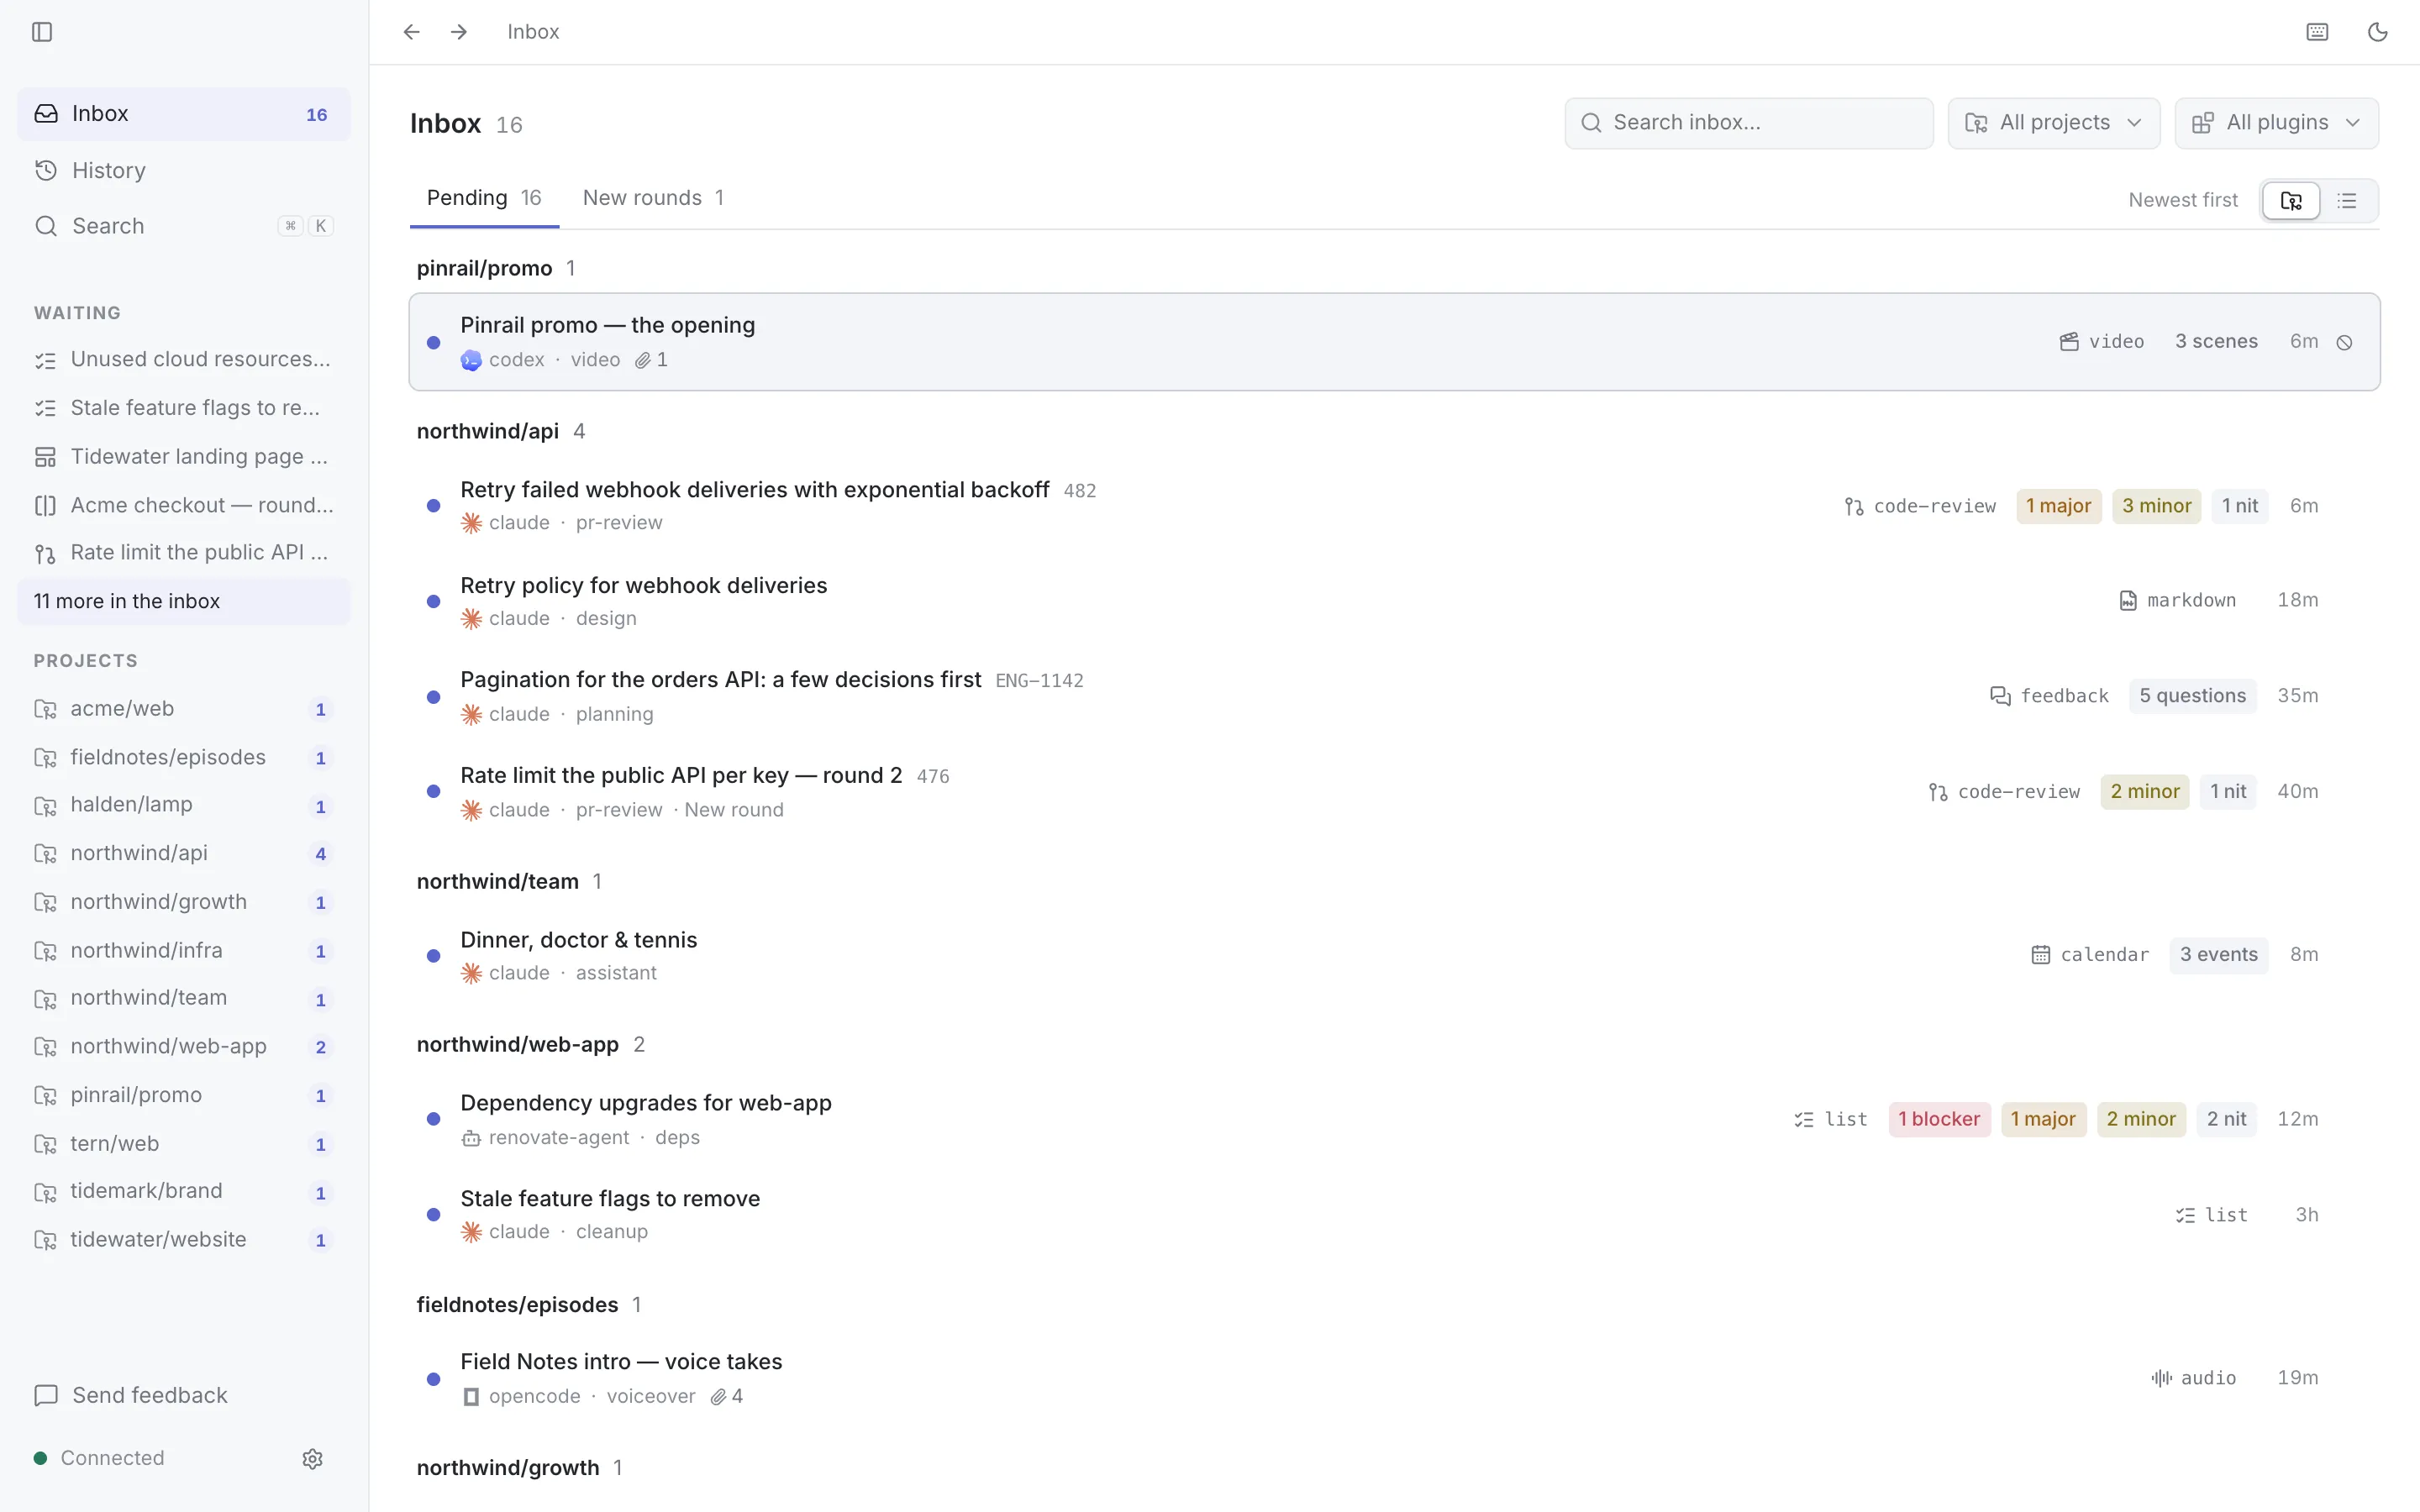This screenshot has height=1512, width=2420.
Task: Open the All plugins dropdown
Action: point(2276,123)
